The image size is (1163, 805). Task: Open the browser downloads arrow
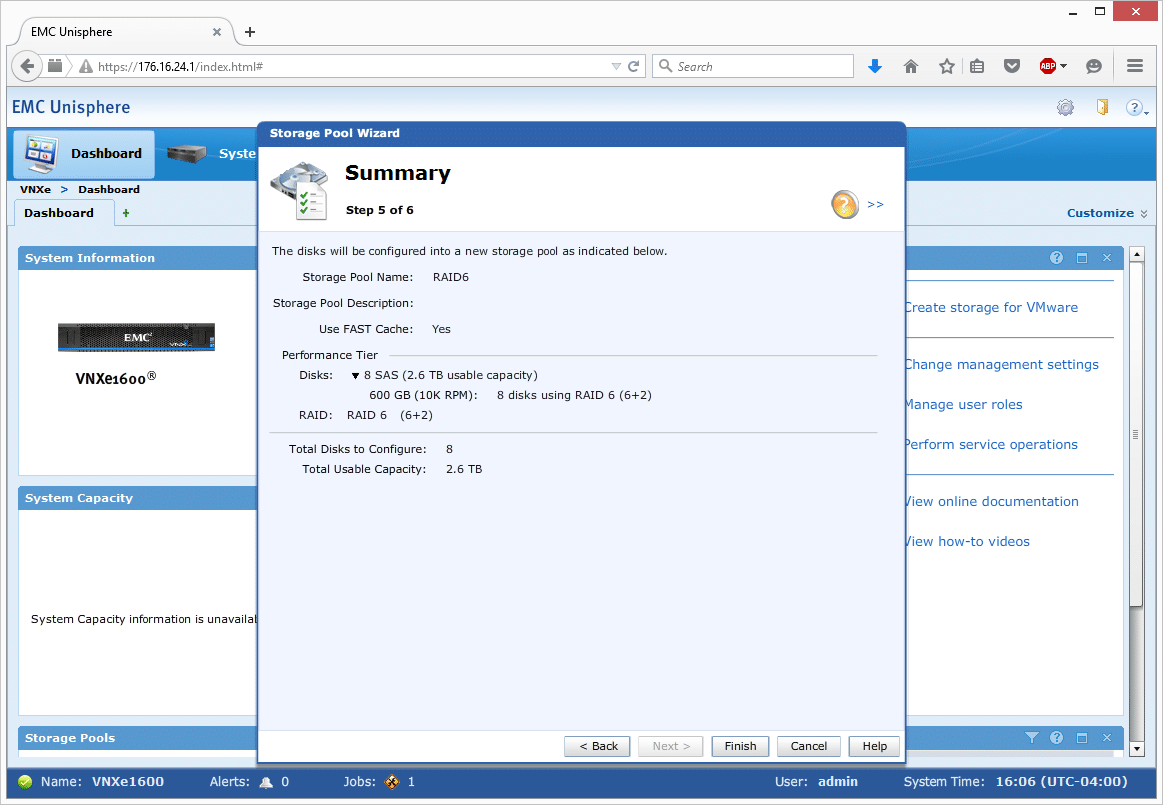875,66
